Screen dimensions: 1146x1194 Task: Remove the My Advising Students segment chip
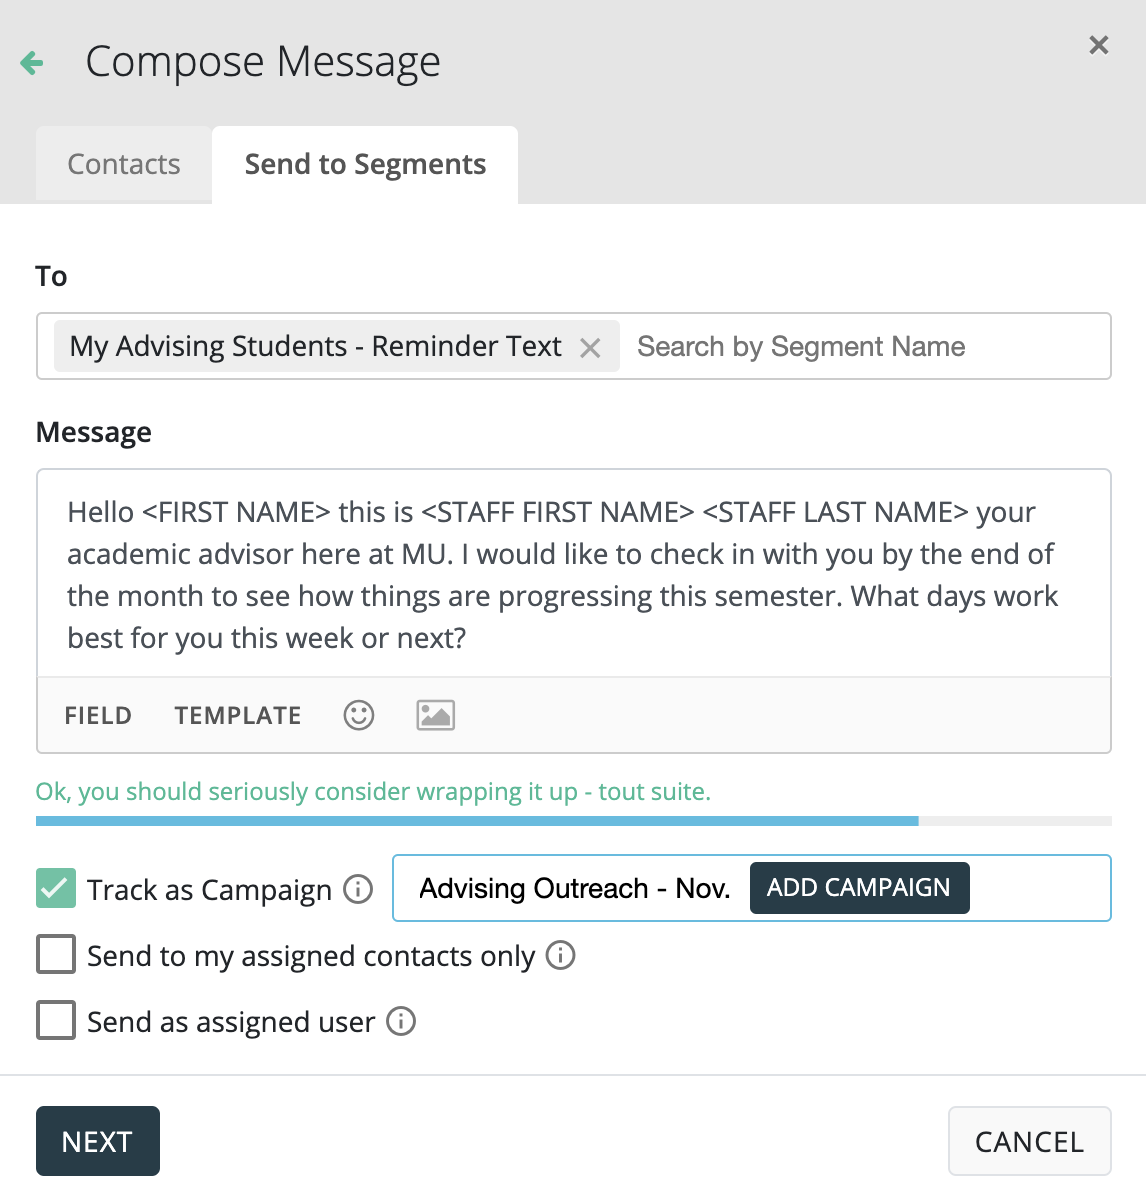click(590, 348)
